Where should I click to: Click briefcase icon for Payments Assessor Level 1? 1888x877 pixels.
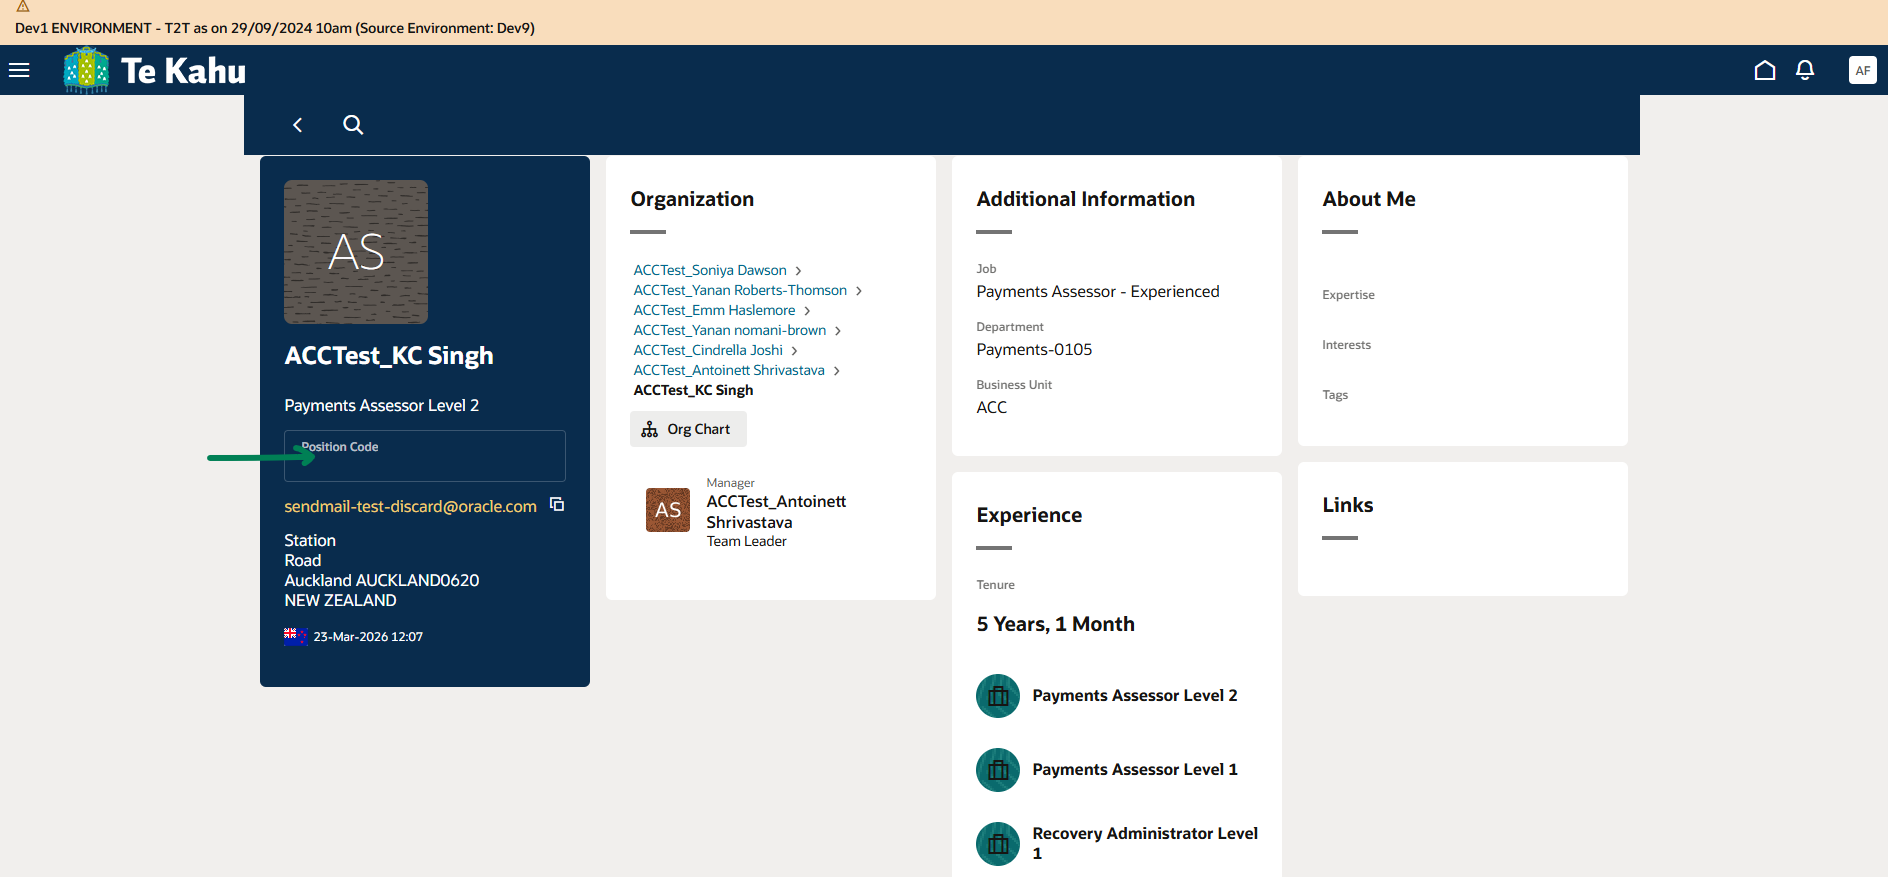tap(998, 770)
